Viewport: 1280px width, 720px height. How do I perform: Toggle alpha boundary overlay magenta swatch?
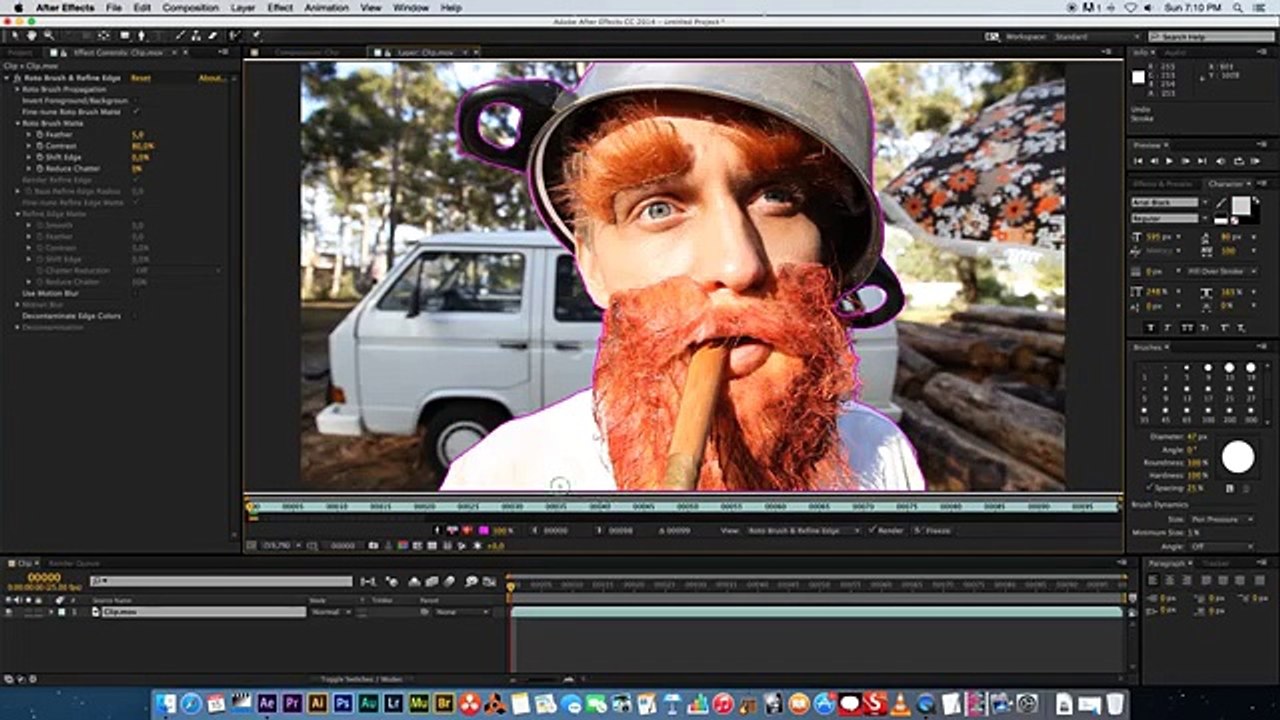[483, 530]
